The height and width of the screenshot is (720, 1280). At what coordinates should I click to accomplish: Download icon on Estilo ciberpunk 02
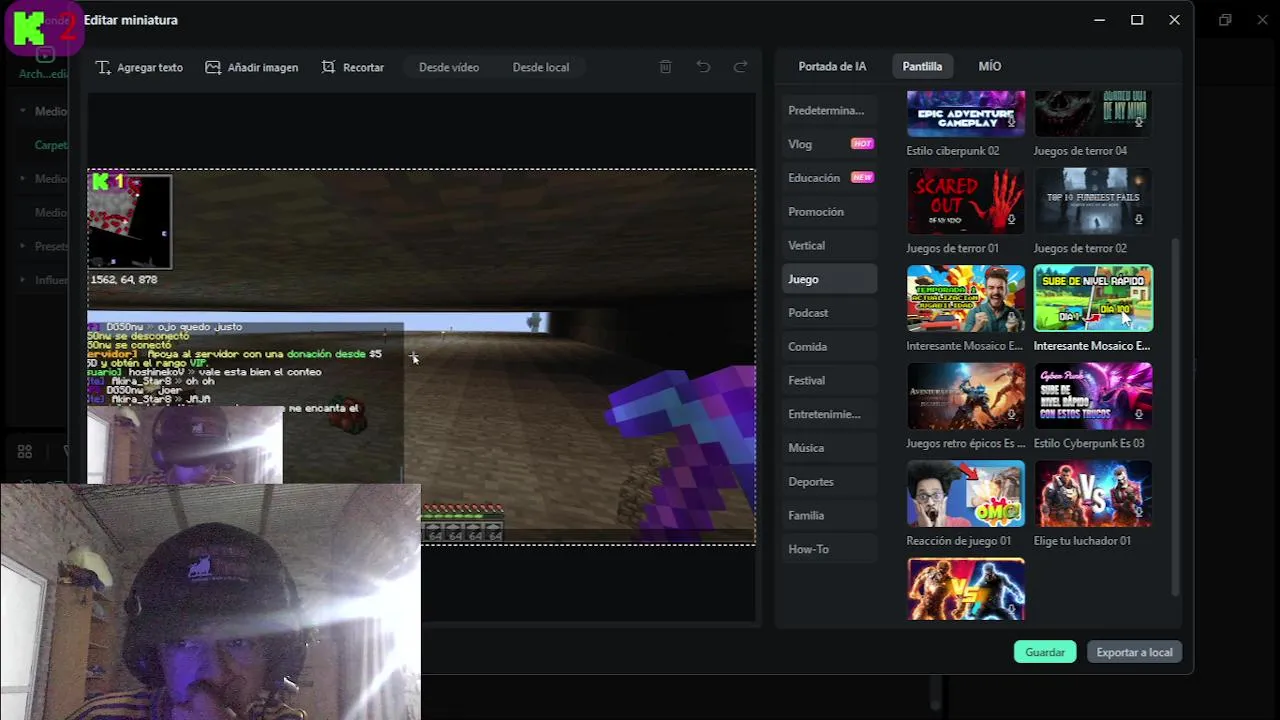(x=1011, y=123)
